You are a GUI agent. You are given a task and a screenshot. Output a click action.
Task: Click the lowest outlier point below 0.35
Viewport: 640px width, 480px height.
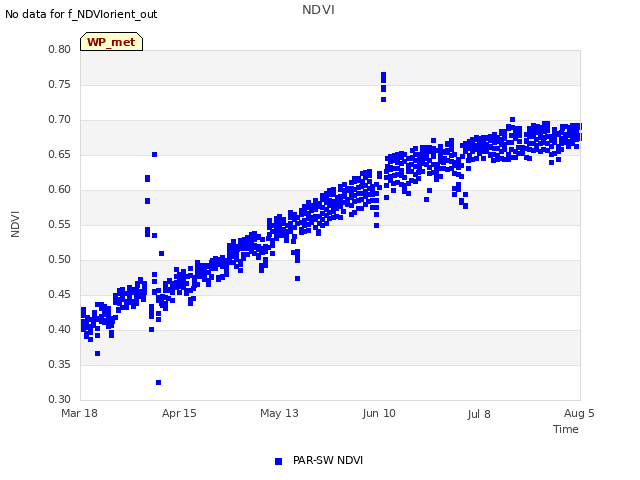coord(158,382)
